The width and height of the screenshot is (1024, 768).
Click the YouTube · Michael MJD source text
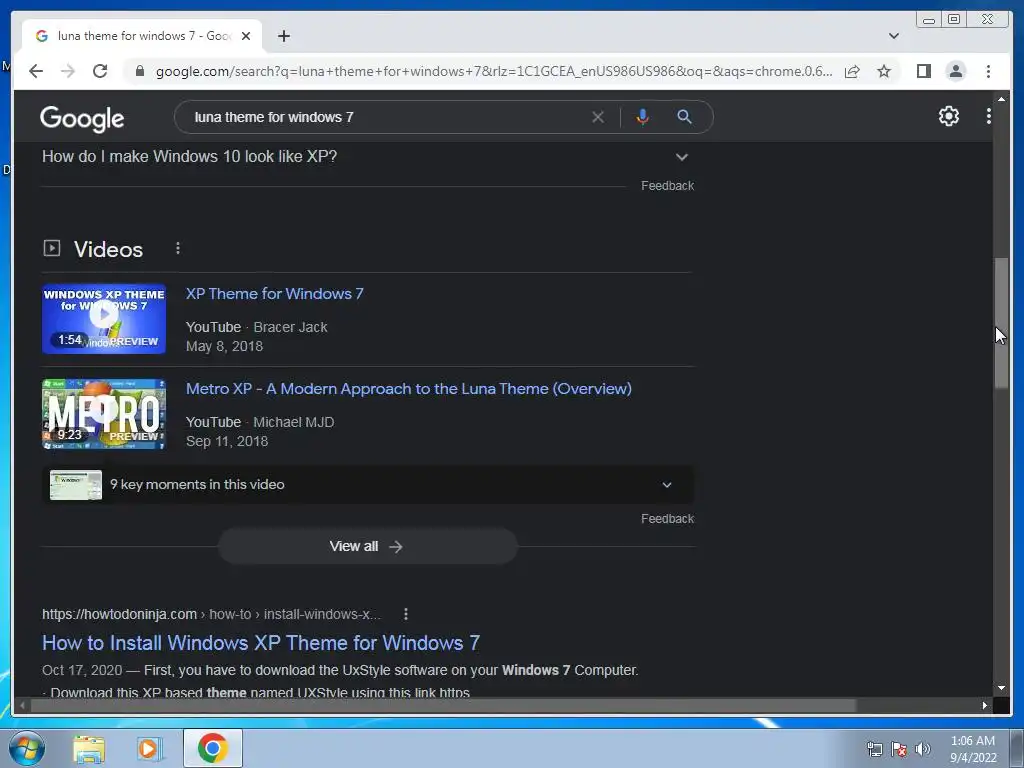[260, 423]
